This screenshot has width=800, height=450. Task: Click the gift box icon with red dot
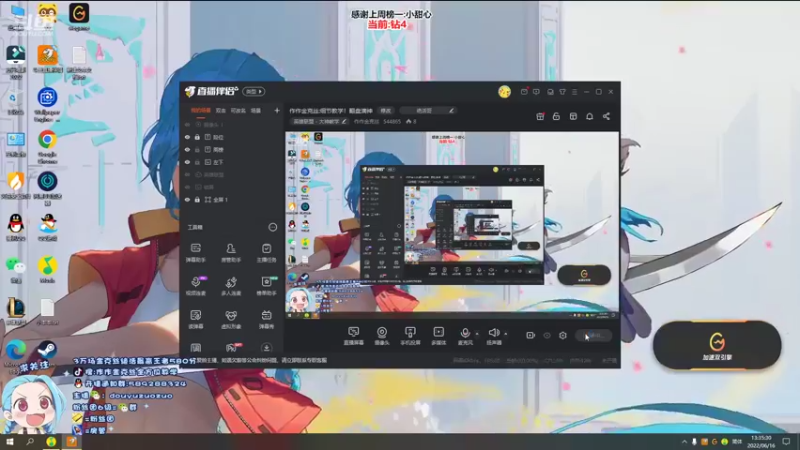click(540, 116)
